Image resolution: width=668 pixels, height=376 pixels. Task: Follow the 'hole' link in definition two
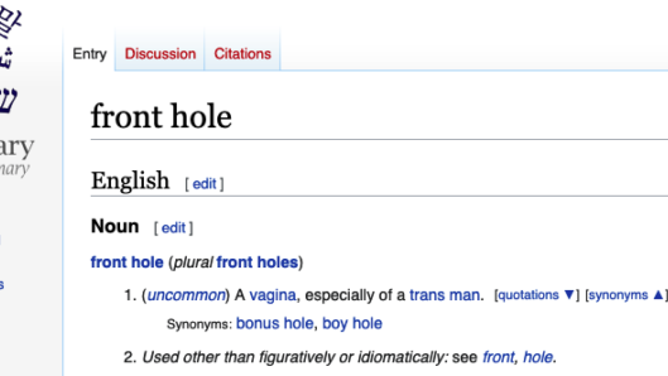(538, 357)
